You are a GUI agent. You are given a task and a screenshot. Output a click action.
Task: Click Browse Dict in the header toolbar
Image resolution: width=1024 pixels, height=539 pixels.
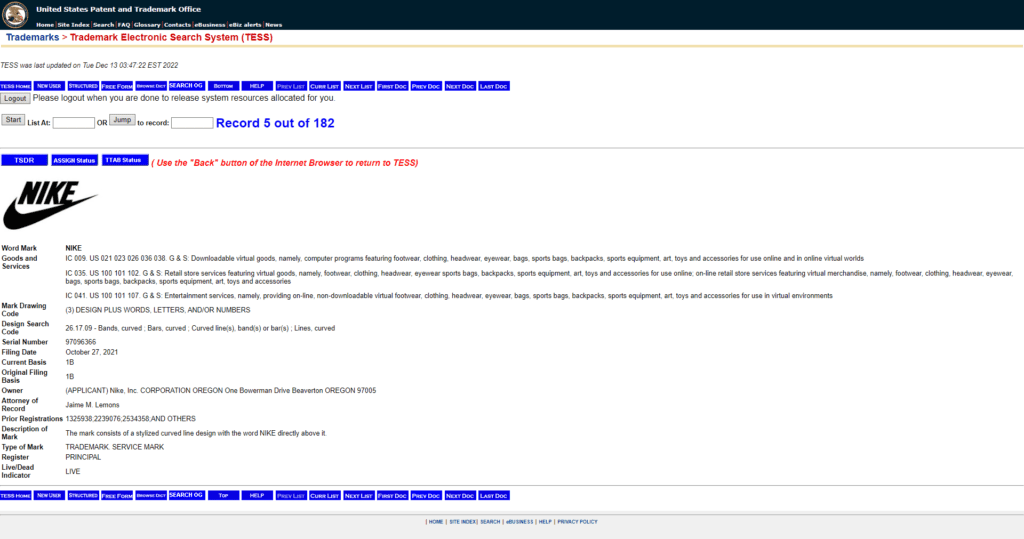[151, 86]
